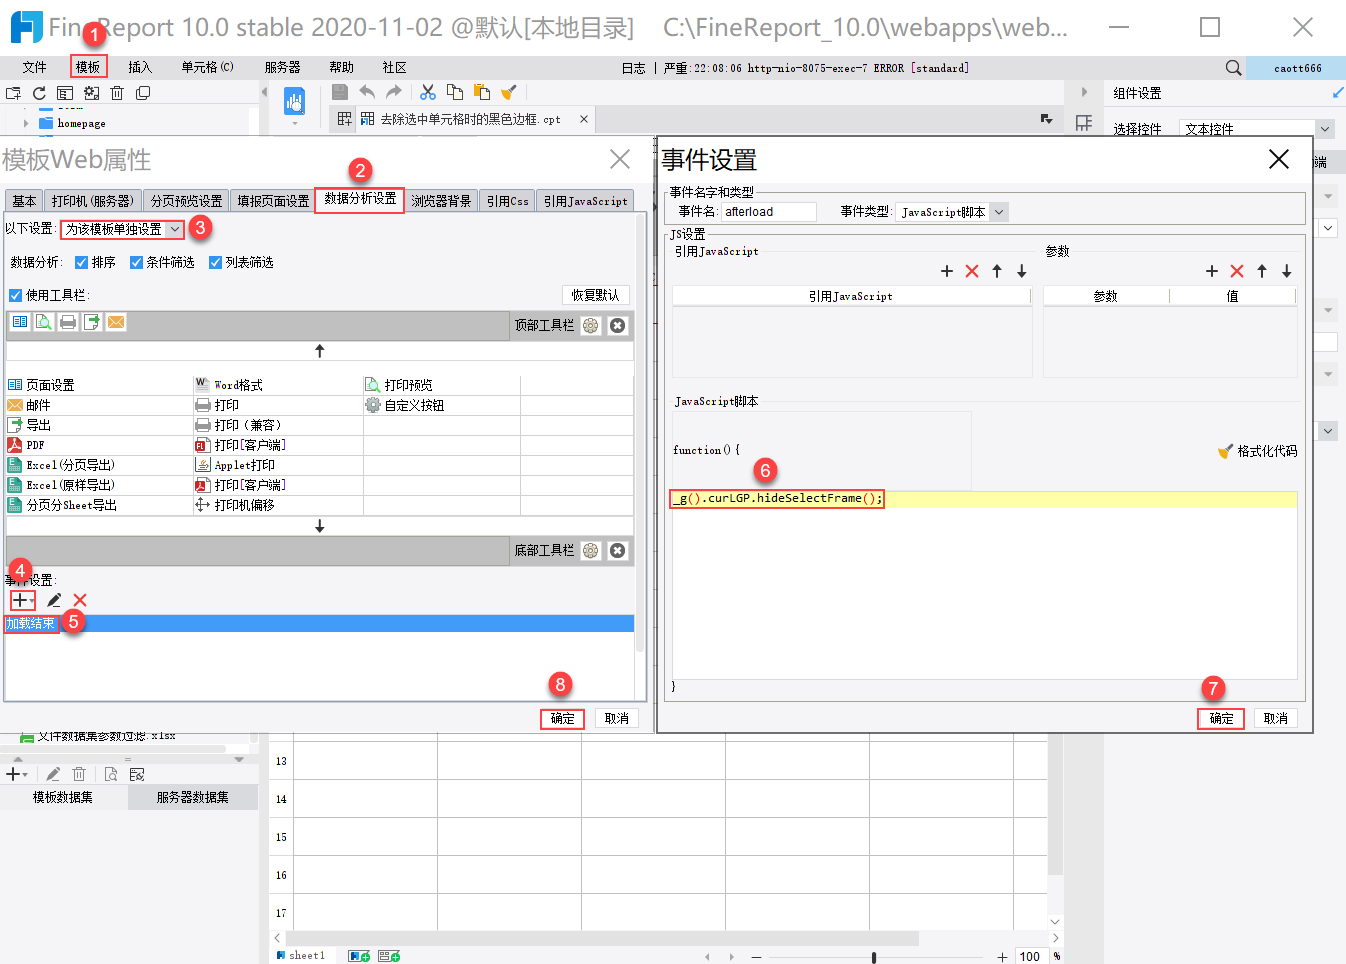Remove a referenced JavaScript with the red X
The image size is (1346, 964).
pos(972,271)
